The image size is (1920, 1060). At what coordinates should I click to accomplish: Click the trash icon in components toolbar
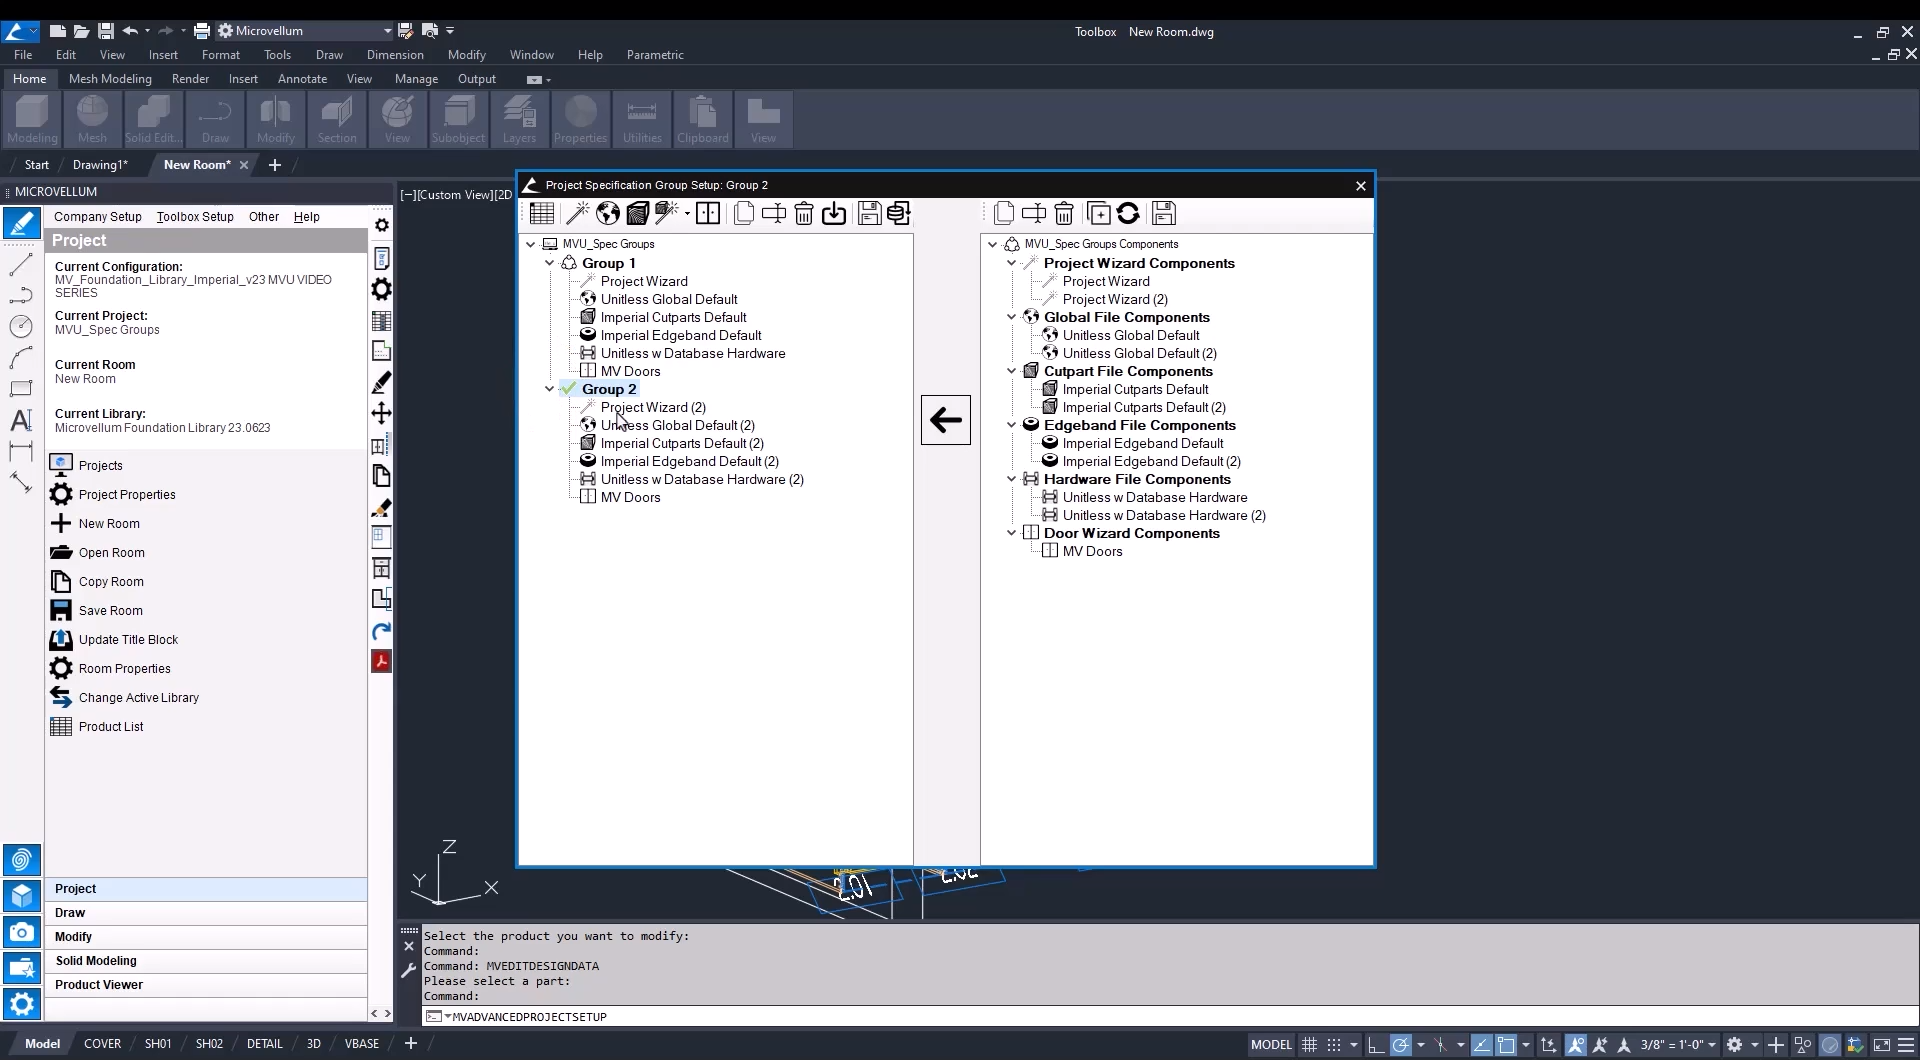(x=1064, y=213)
